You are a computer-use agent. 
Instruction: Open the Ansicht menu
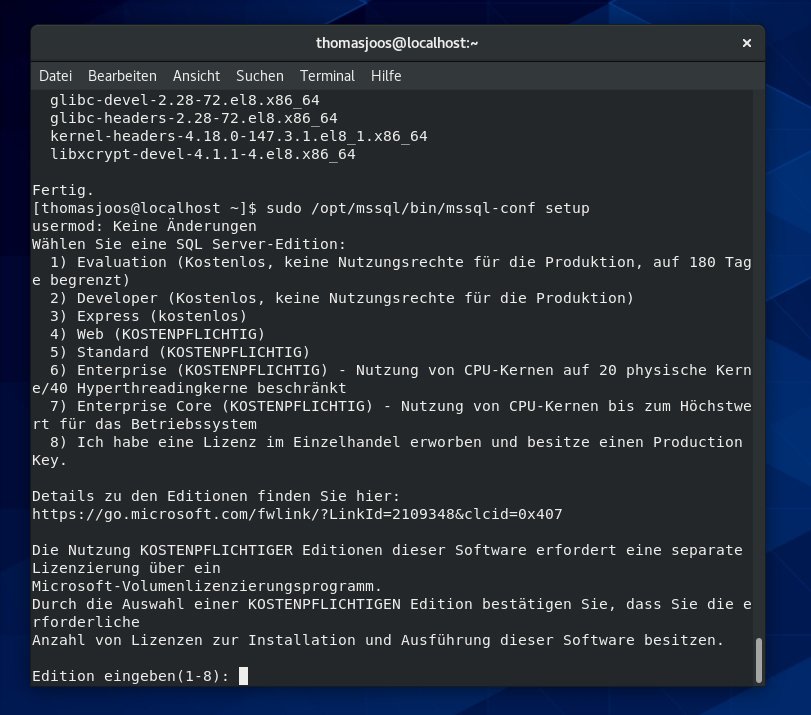click(196, 76)
